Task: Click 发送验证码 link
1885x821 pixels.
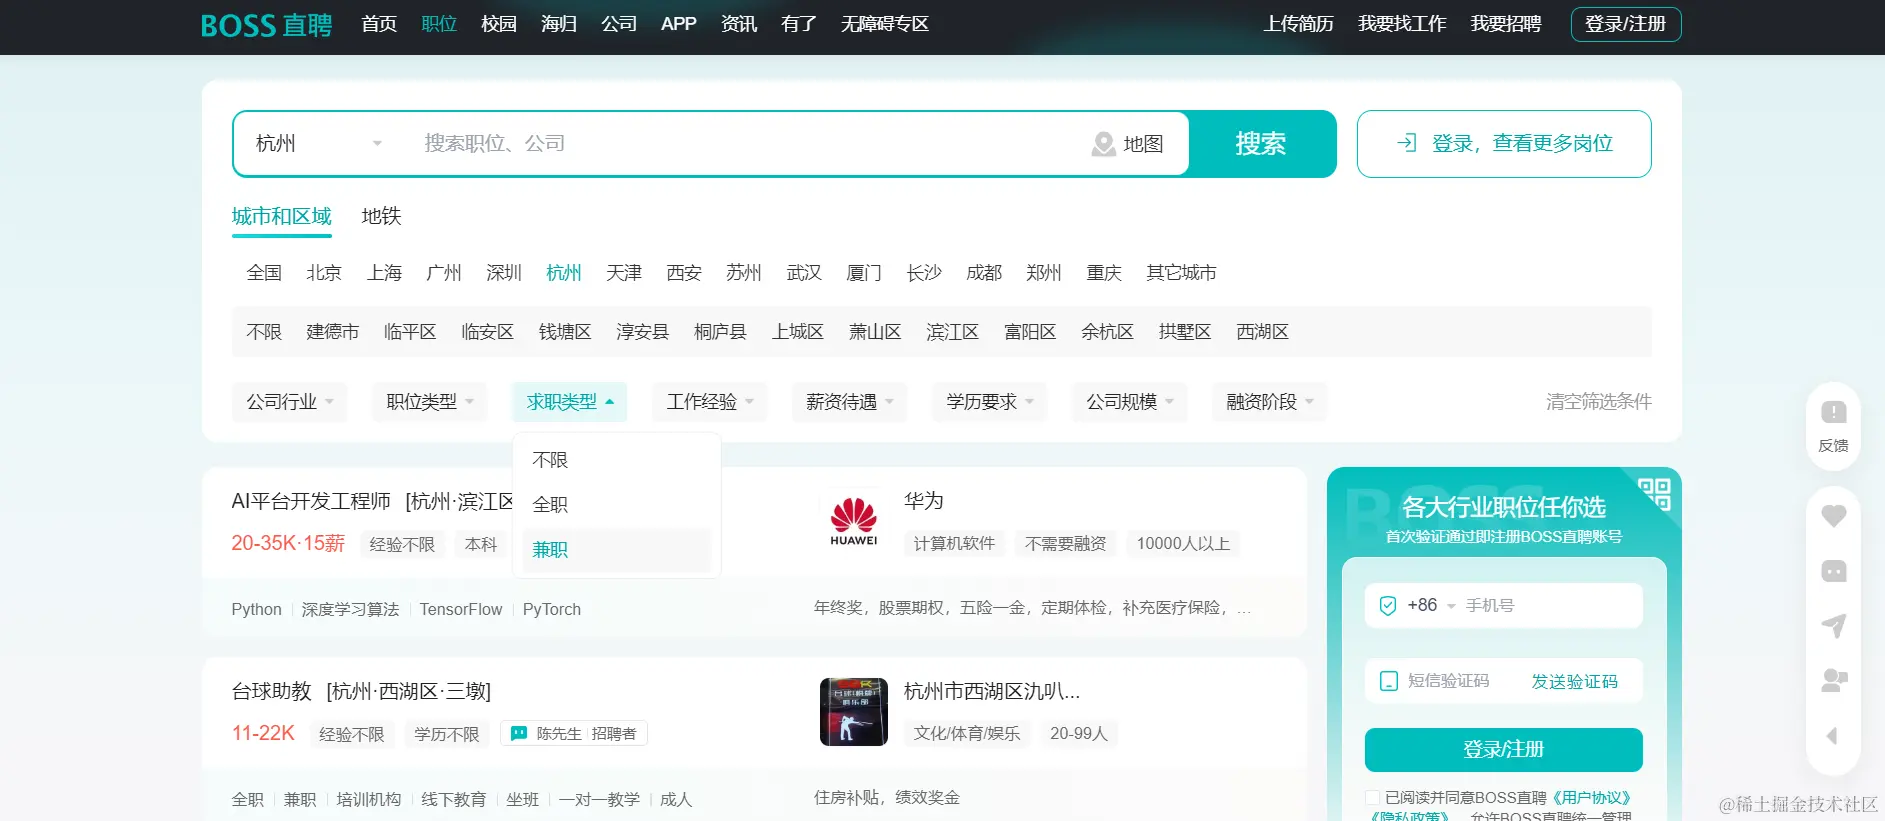Action: (x=1575, y=681)
